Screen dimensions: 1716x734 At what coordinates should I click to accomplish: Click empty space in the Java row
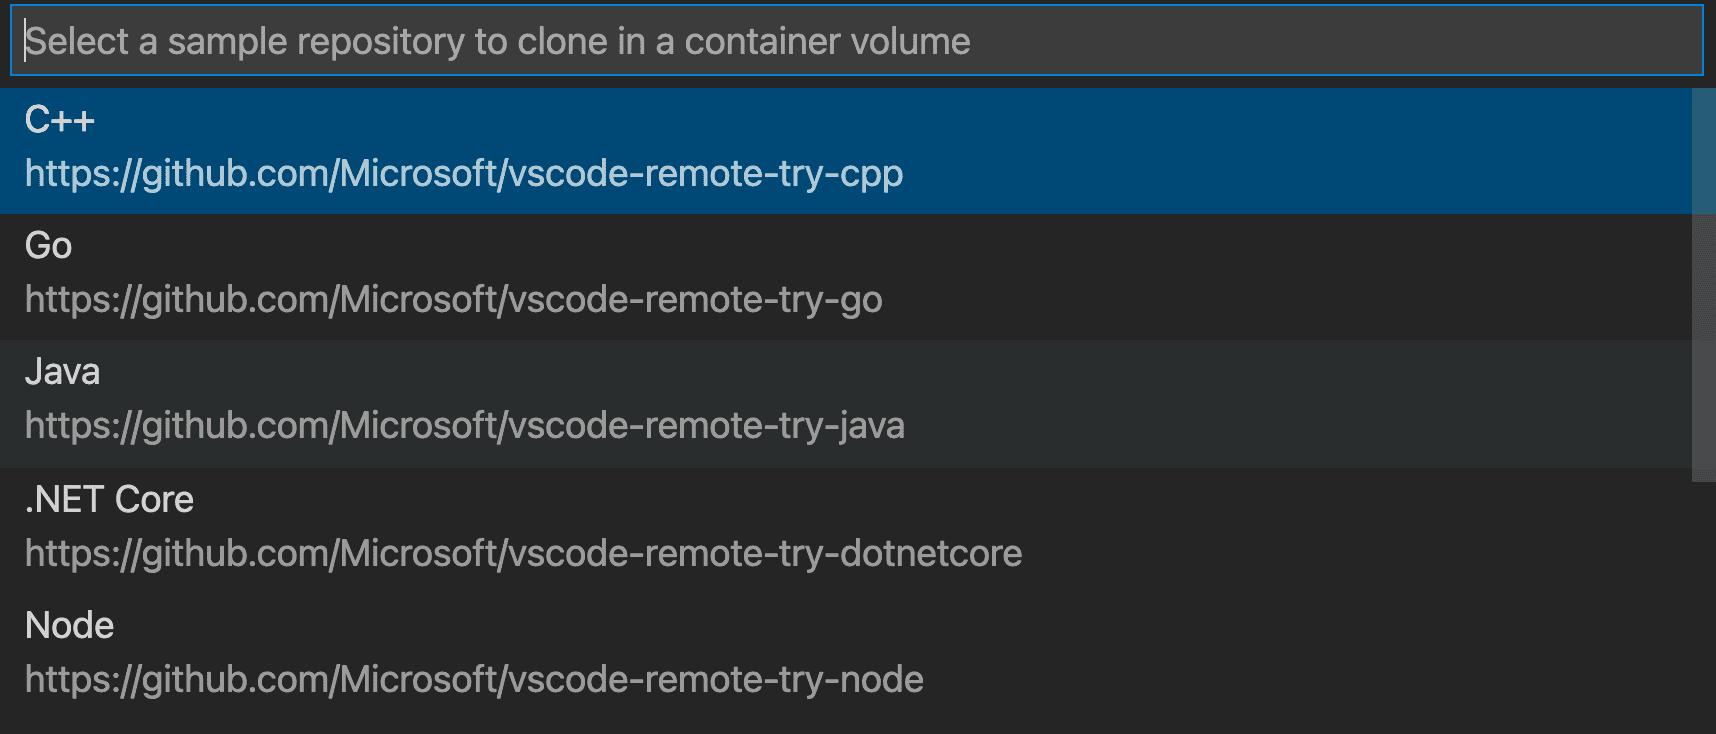point(1300,403)
